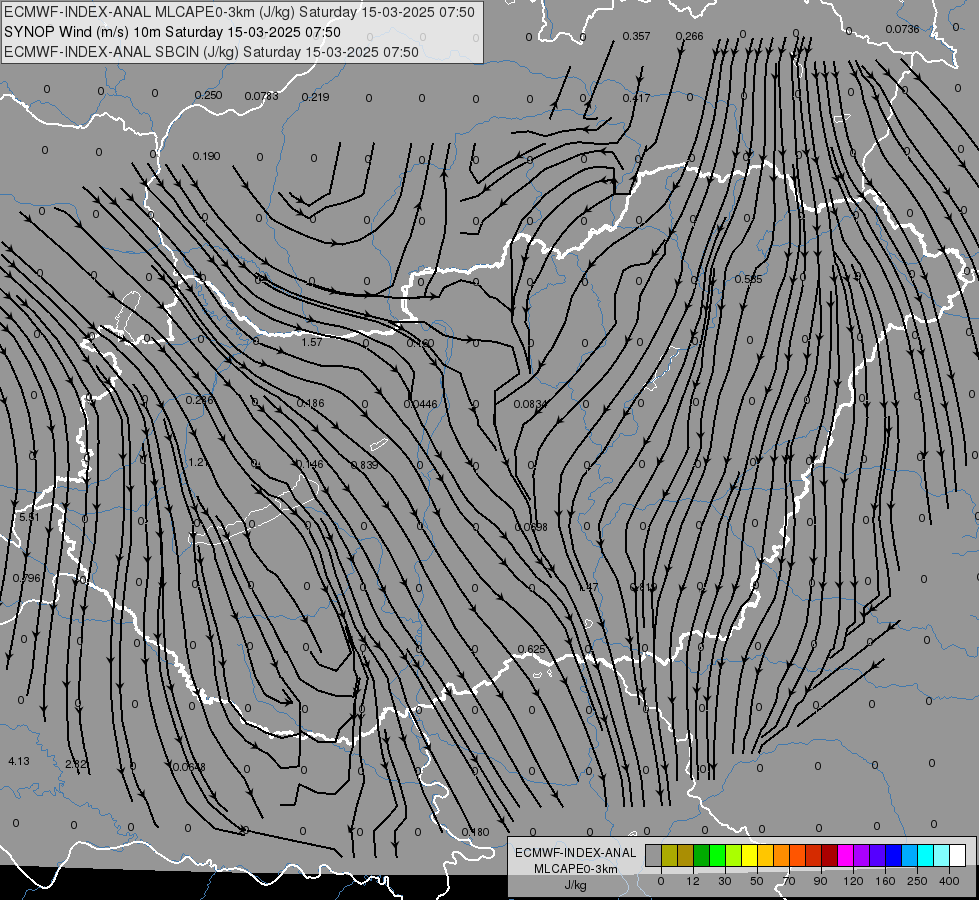Click the '30' legend scale label
Viewport: 979px width, 900px height.
point(725,881)
